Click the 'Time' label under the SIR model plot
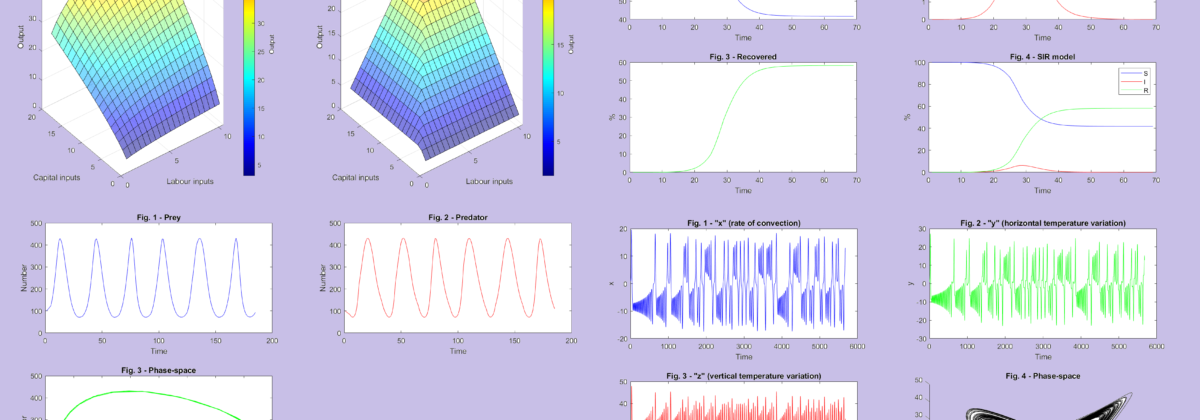 click(1043, 190)
